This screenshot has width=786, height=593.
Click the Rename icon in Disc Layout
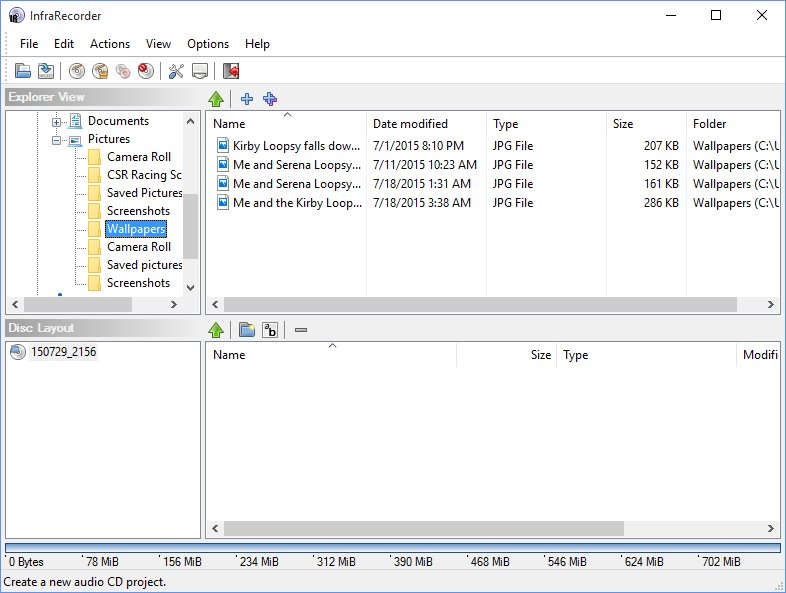point(270,330)
